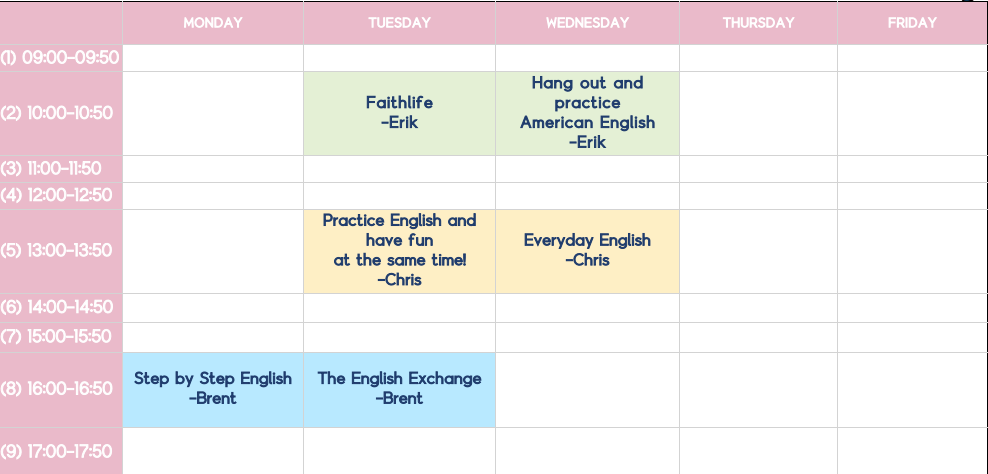
Task: Click the 16:00-16:50 period label
Action: [x=60, y=388]
